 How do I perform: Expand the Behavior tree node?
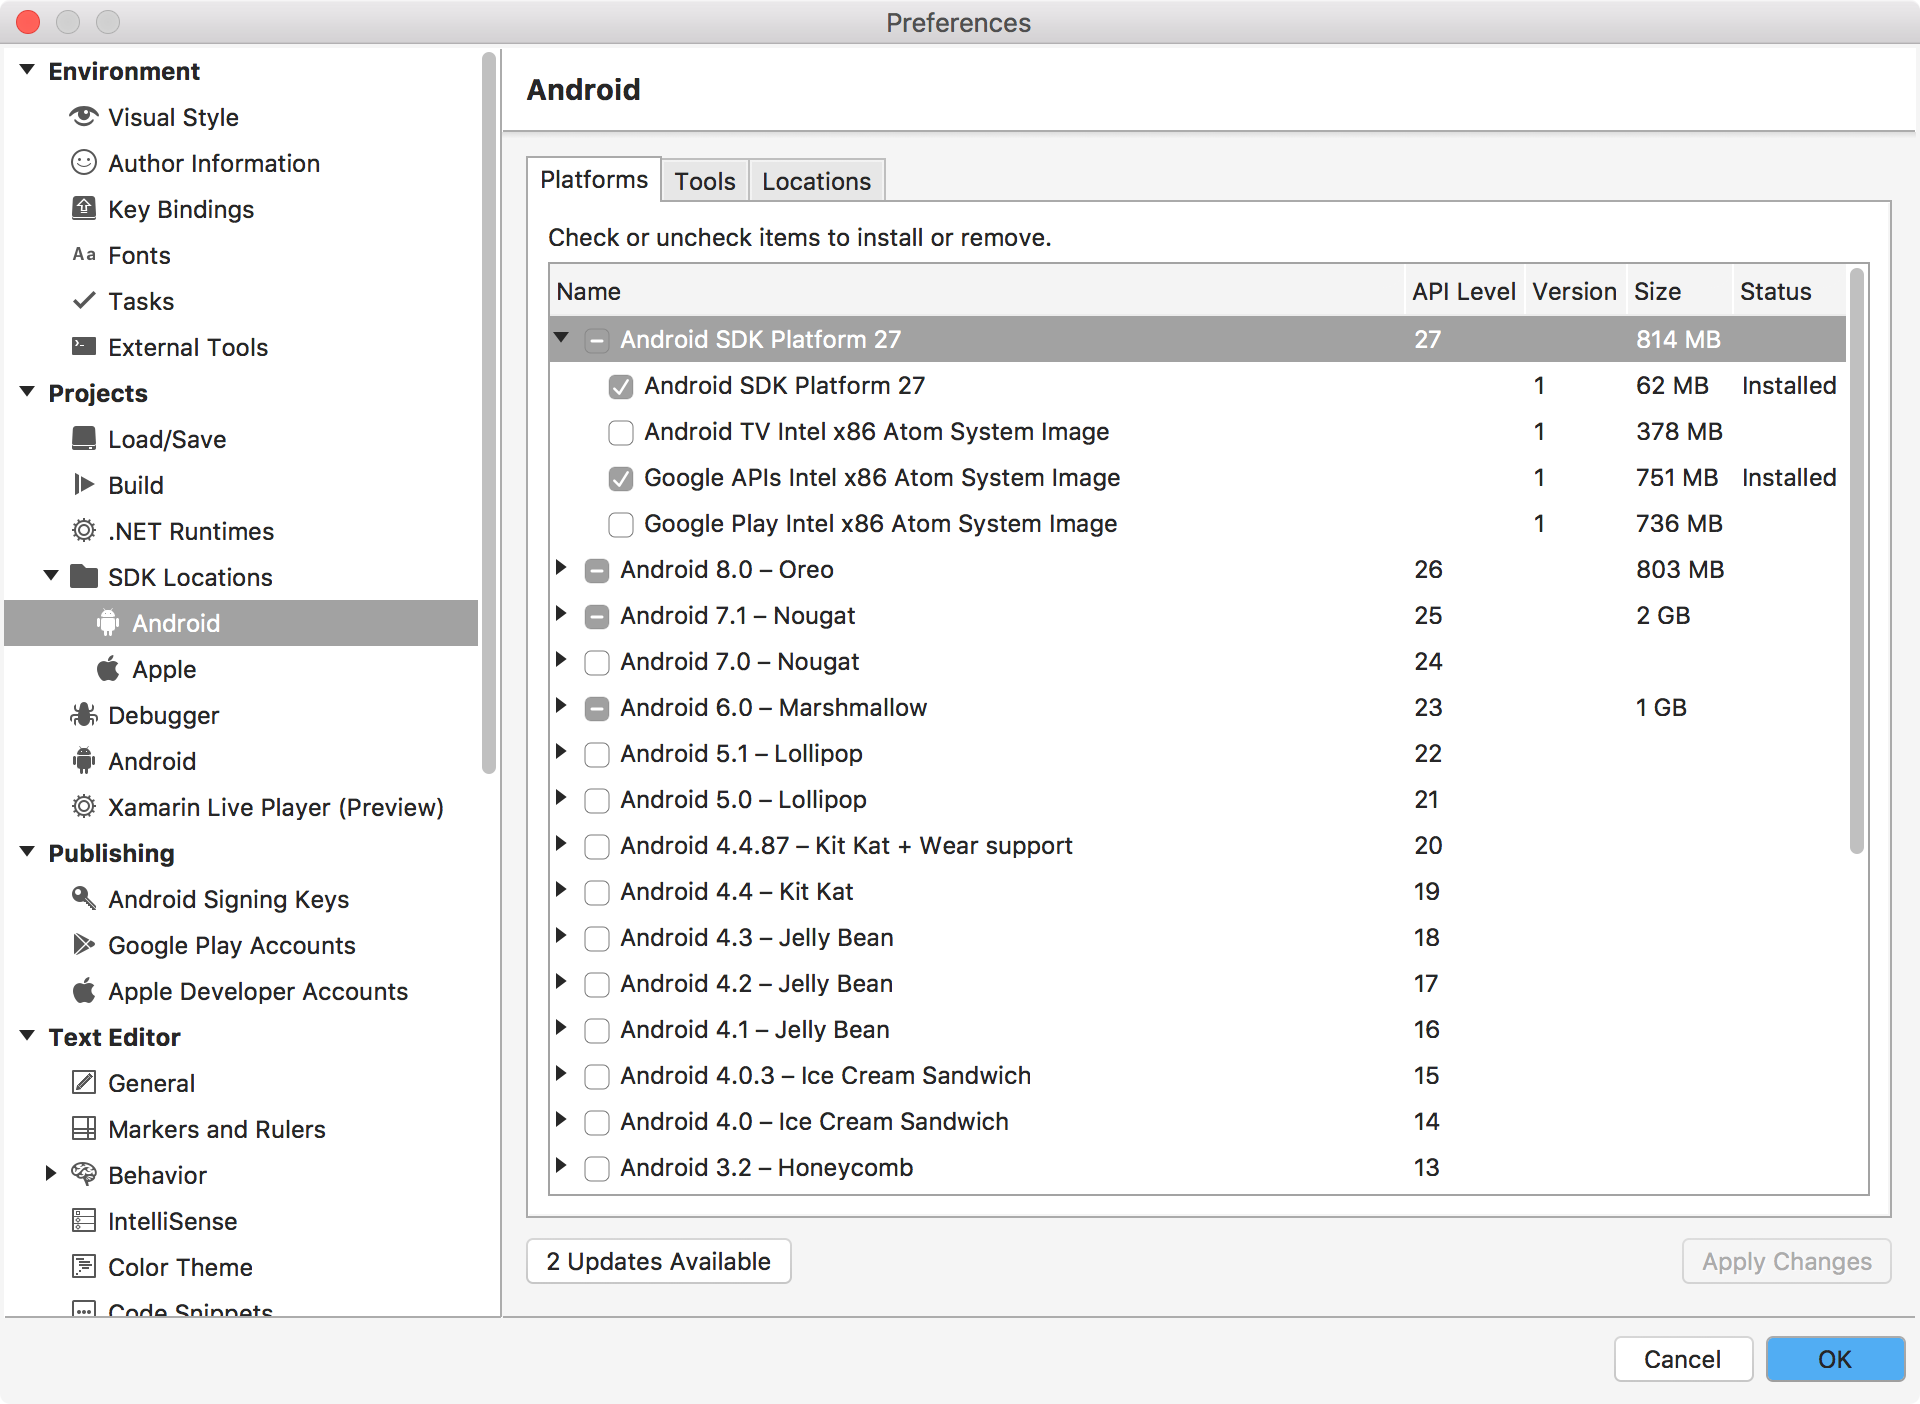(51, 1174)
